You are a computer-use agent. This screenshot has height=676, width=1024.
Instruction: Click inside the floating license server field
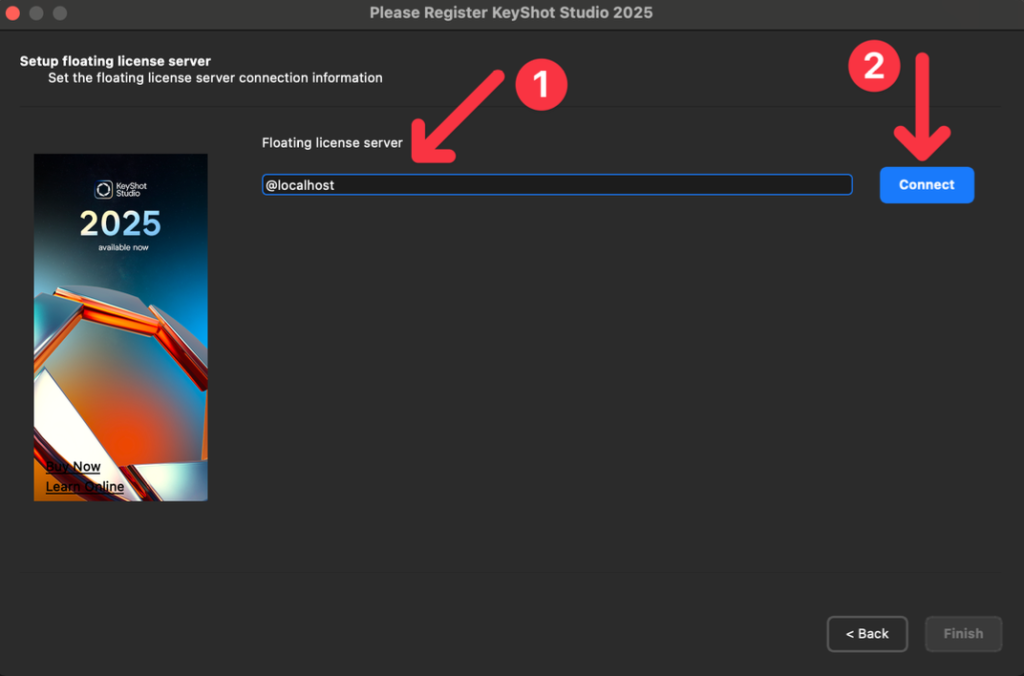[x=557, y=184]
